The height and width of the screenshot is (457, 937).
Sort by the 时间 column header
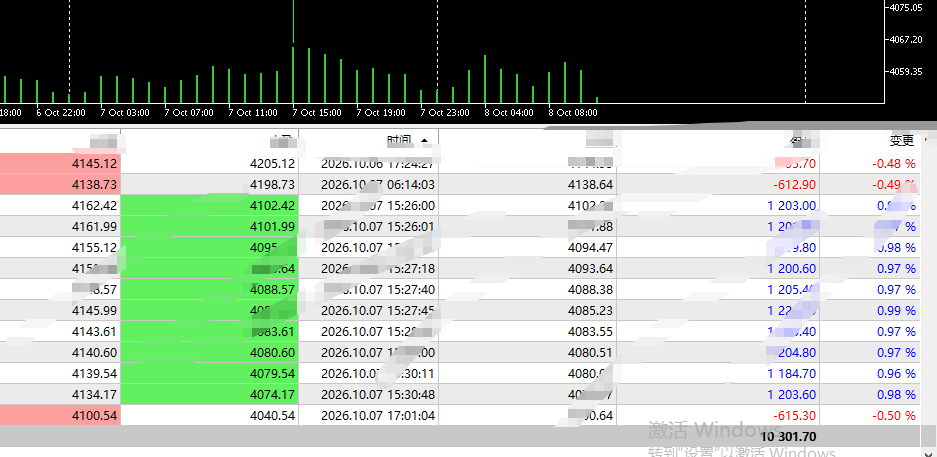click(399, 141)
